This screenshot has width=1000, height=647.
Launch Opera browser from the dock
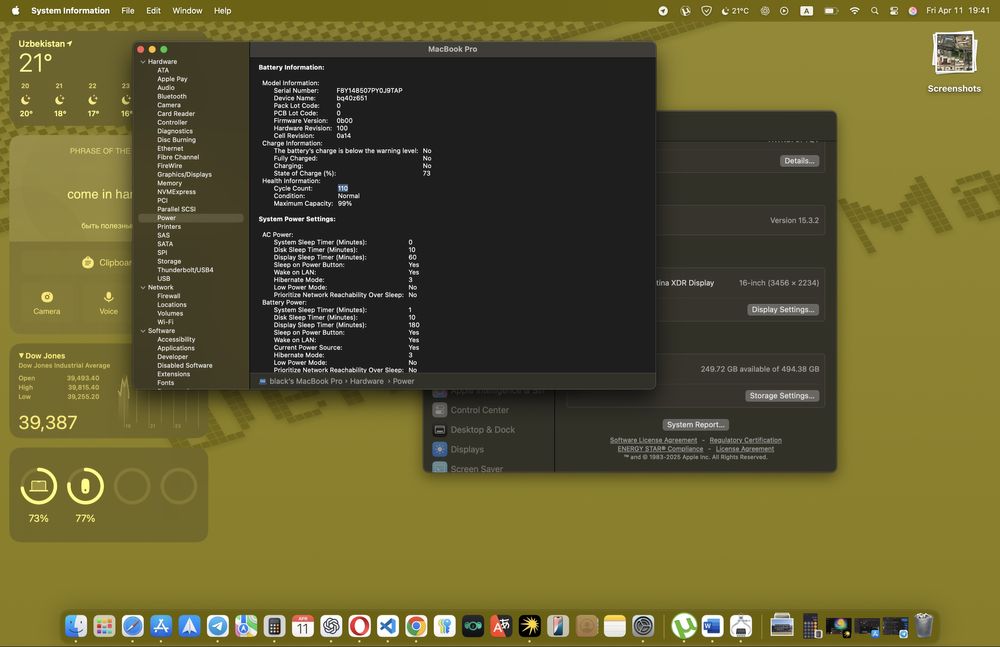pyautogui.click(x=359, y=626)
